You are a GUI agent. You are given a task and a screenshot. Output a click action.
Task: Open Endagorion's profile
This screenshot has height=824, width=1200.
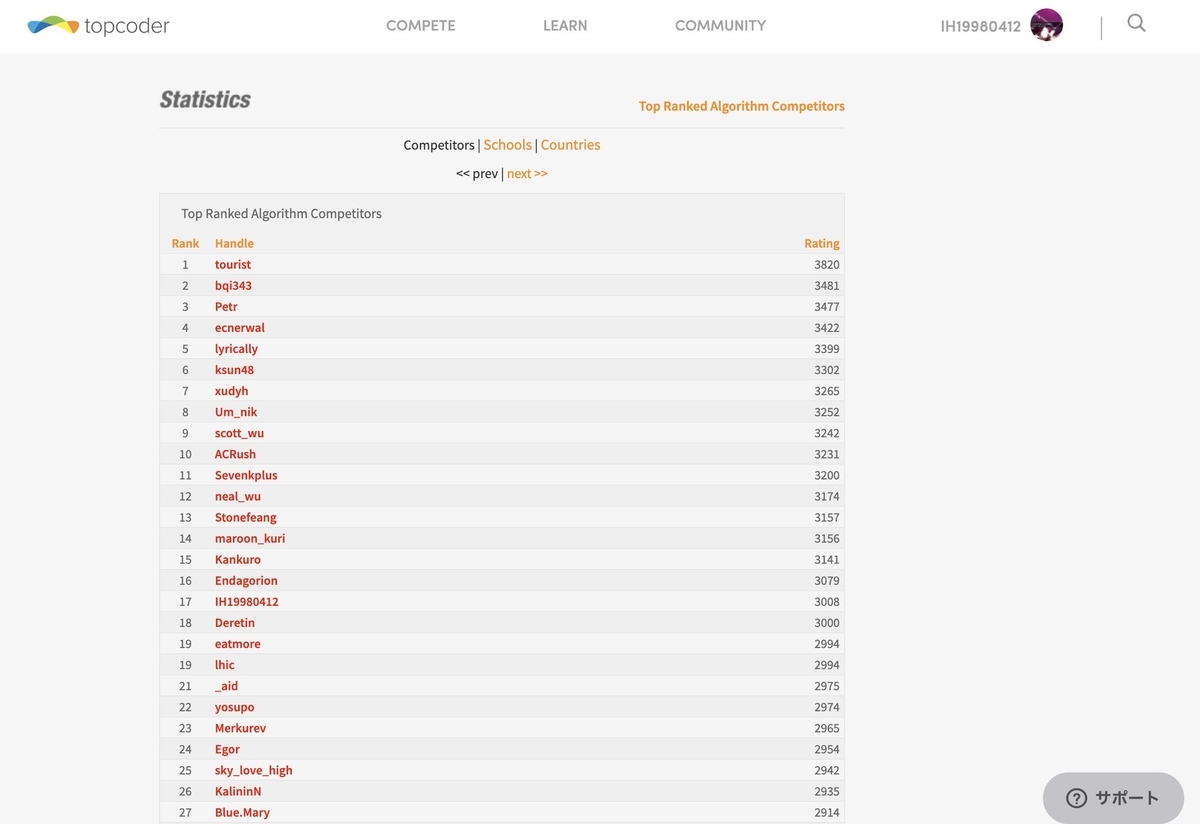(246, 581)
